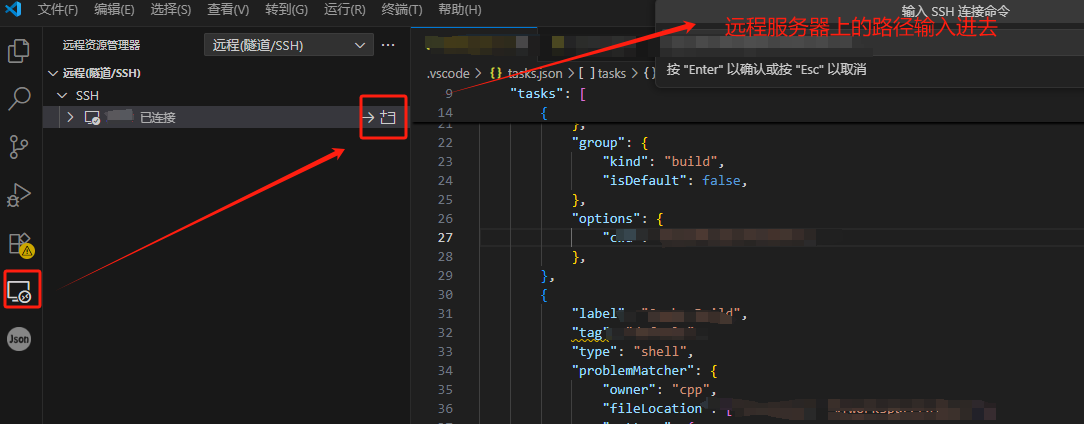The height and width of the screenshot is (424, 1084).
Task: Click the "isDefault": false line
Action: pos(676,181)
